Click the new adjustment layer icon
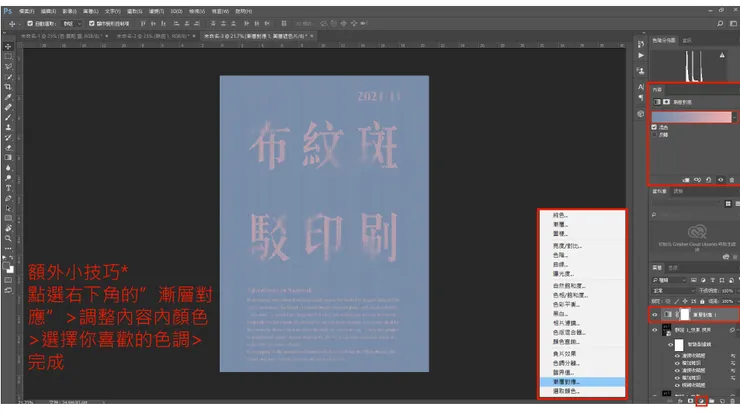Image resolution: width=740 pixels, height=413 pixels. click(701, 401)
